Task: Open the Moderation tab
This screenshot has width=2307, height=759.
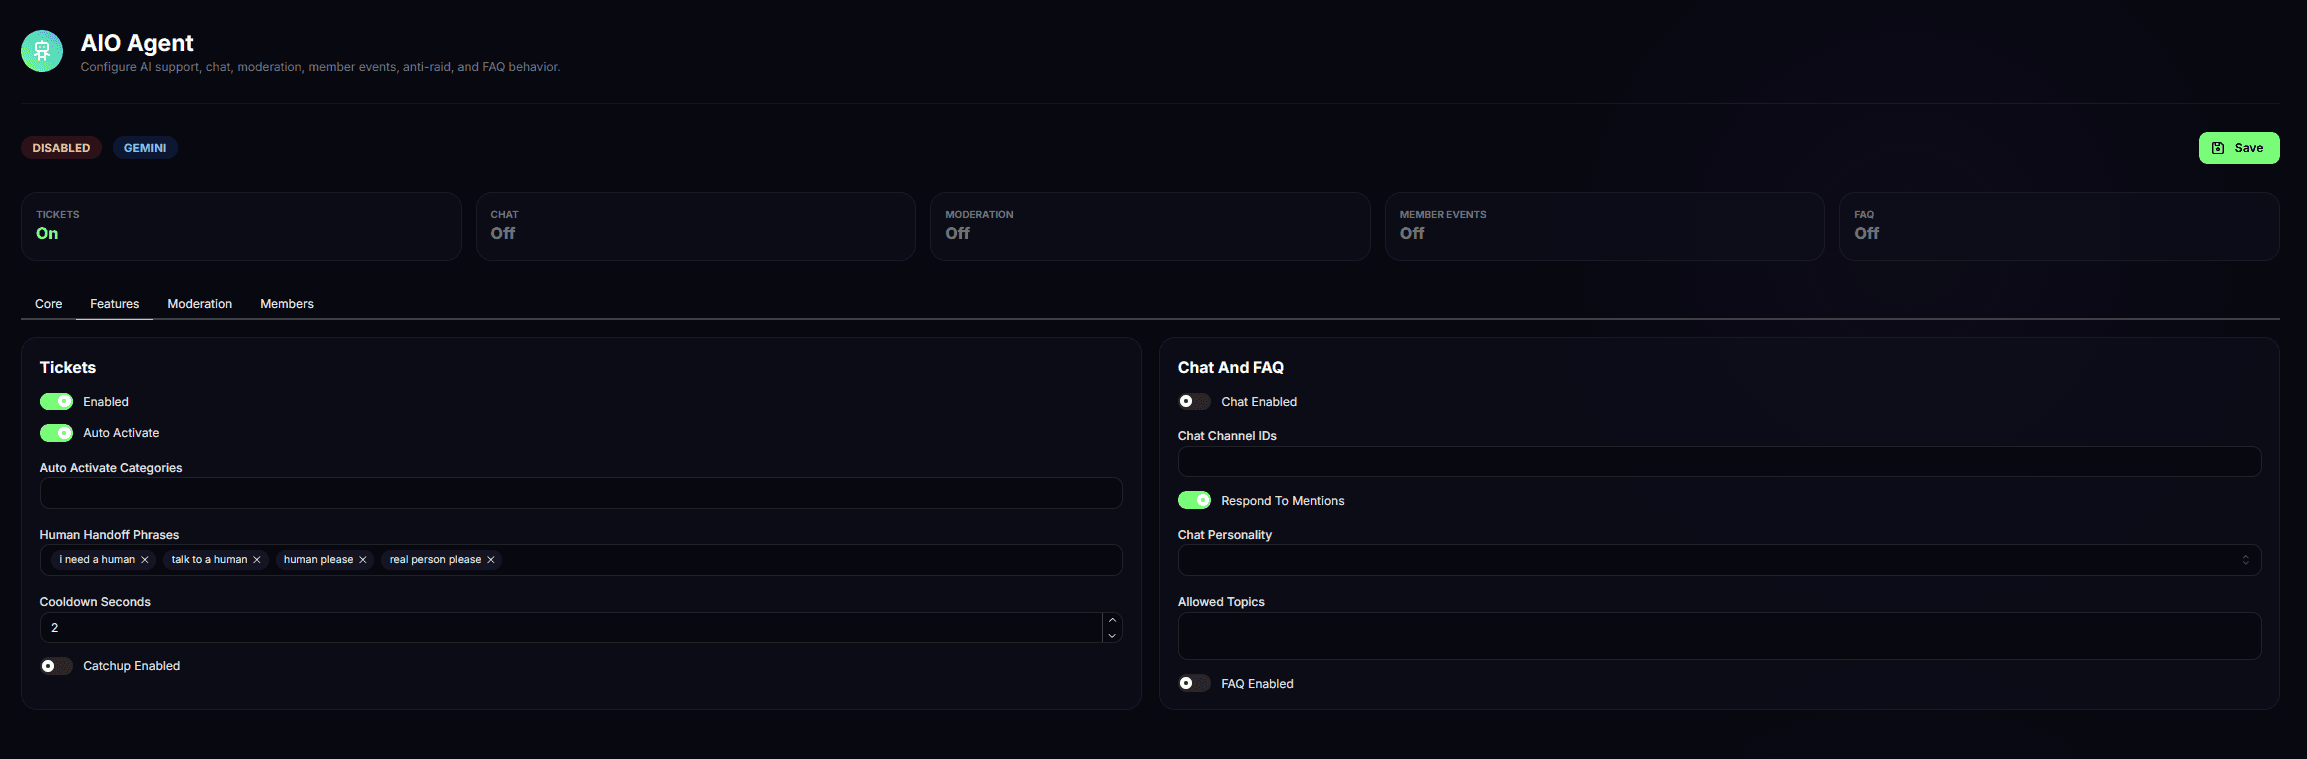Action: pos(200,304)
